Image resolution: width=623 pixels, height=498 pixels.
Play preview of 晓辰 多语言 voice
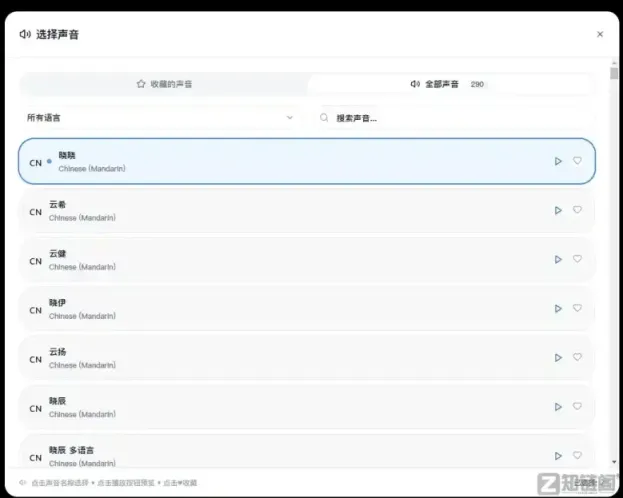pos(558,456)
